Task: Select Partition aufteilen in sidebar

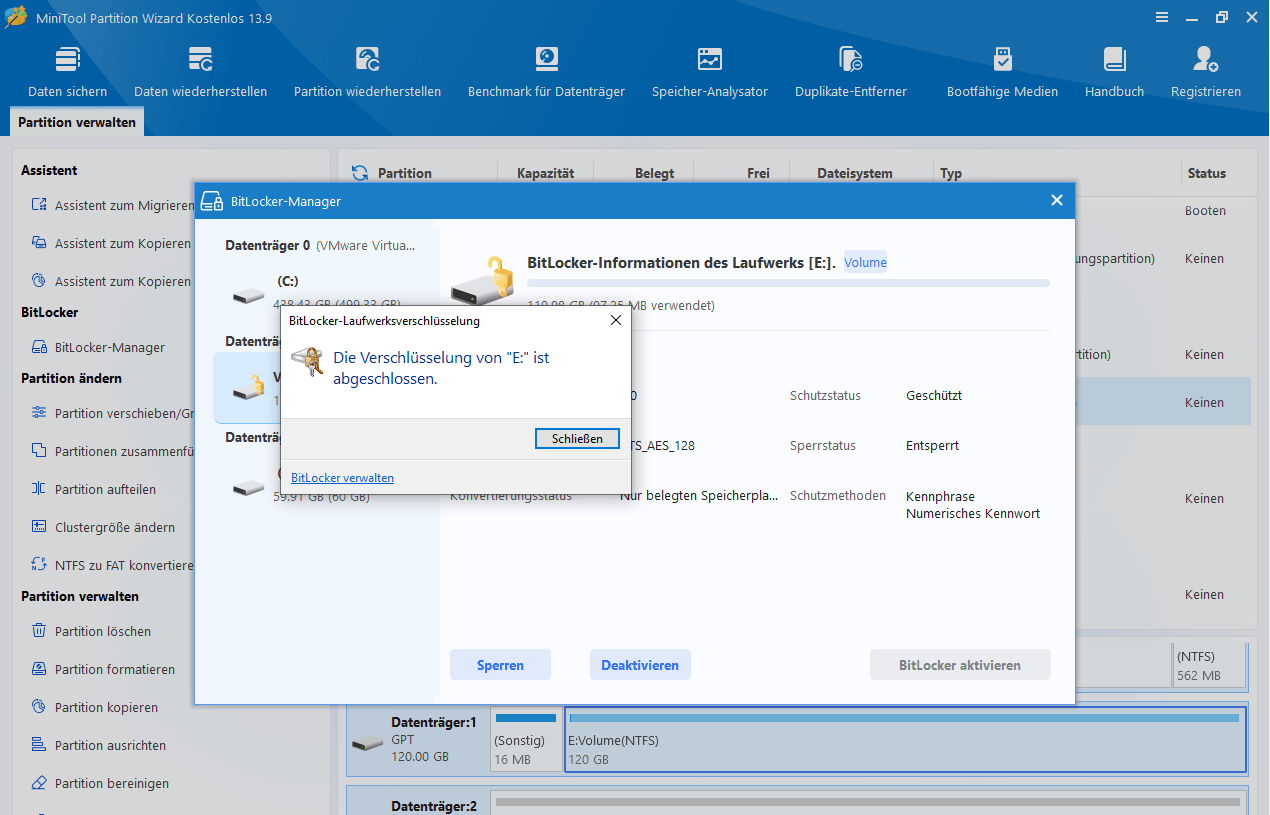Action: [94, 489]
